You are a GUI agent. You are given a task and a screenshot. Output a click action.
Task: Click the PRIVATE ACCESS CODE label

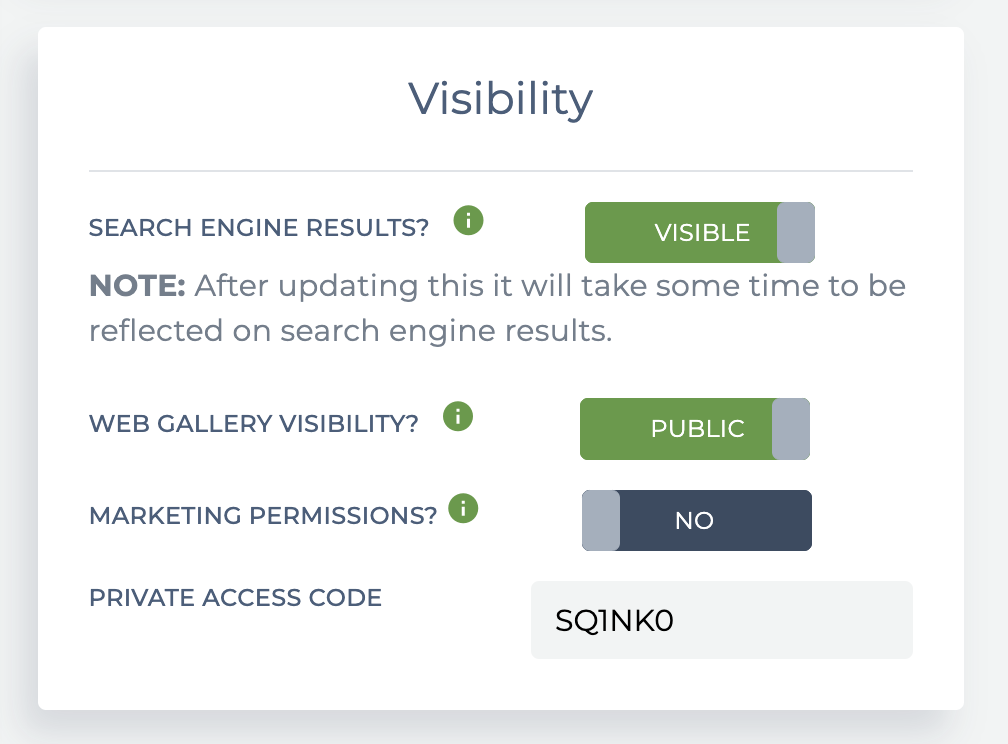[x=235, y=597]
